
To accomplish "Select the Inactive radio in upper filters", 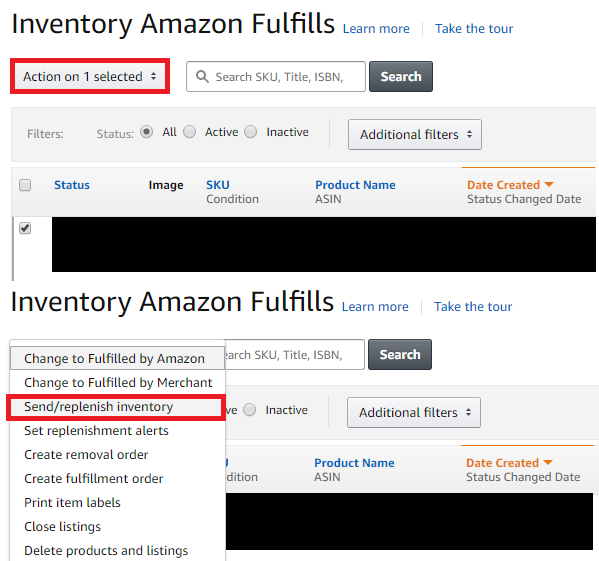I will point(251,132).
